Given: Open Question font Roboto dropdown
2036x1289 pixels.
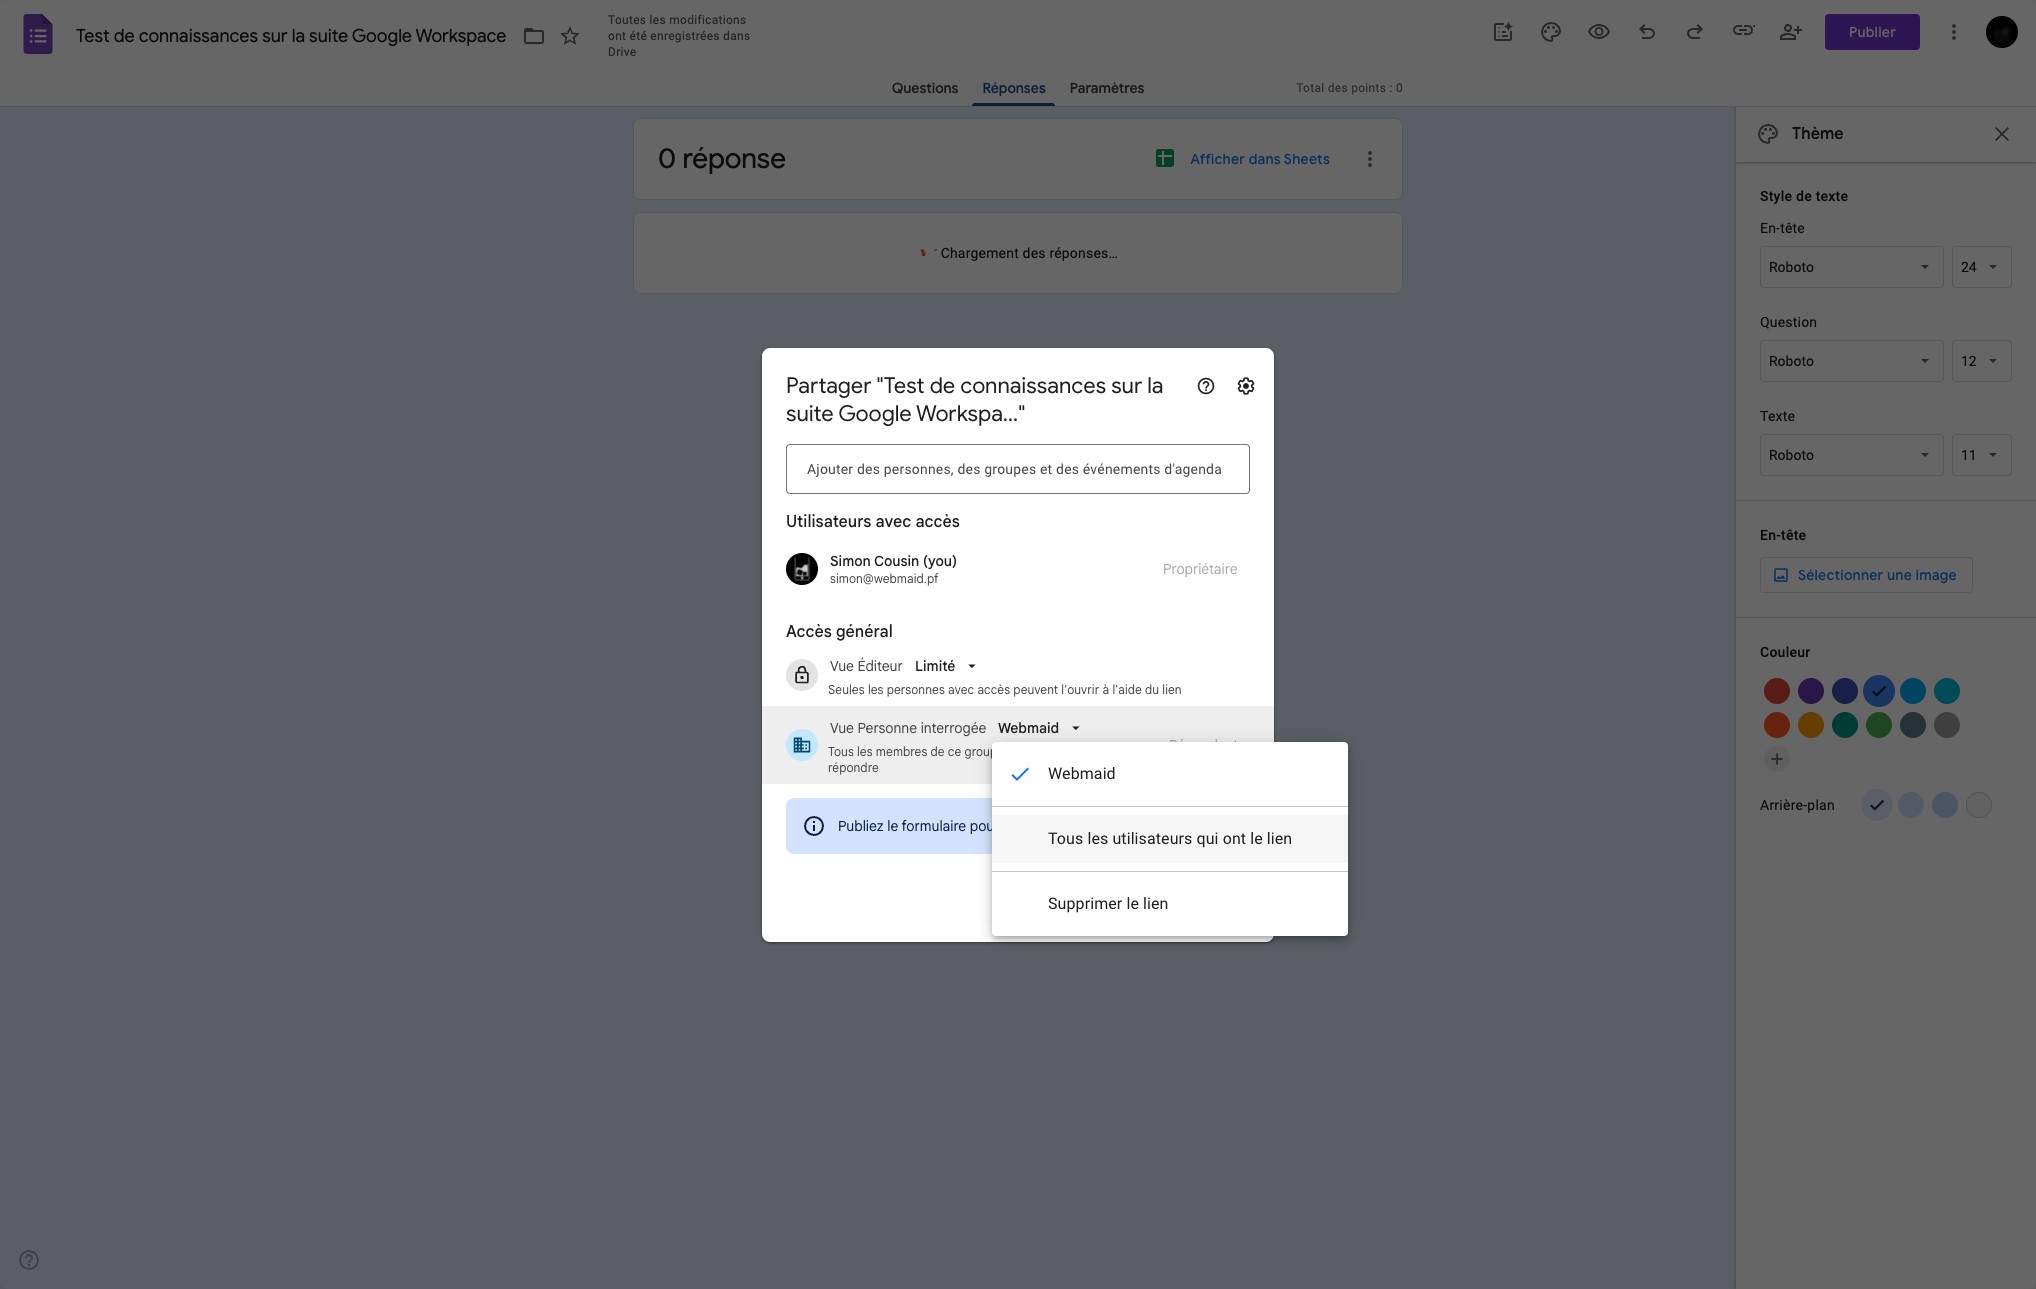Looking at the screenshot, I should click(1851, 361).
